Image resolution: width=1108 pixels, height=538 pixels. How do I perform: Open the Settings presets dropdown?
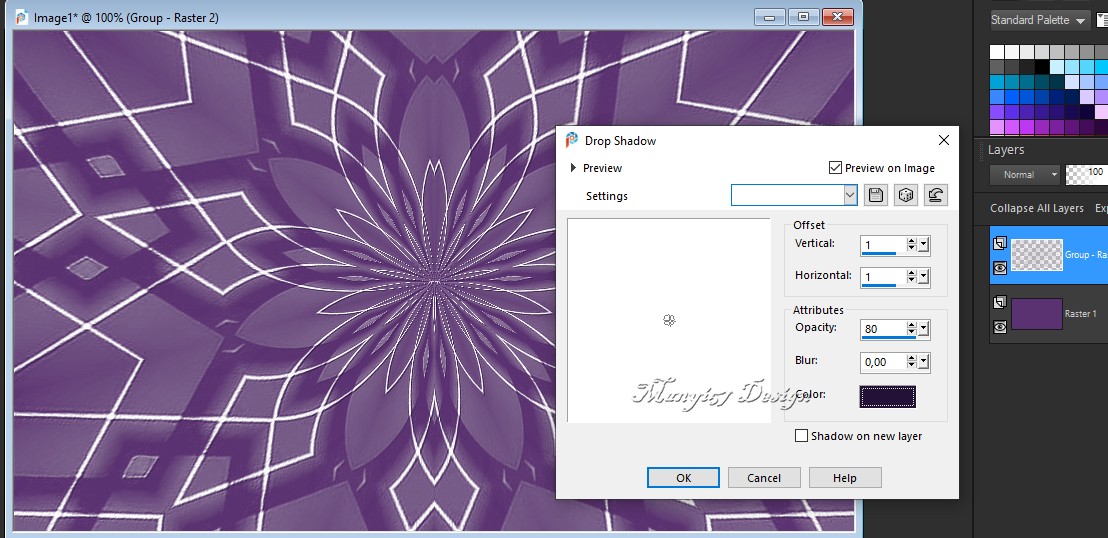coord(850,195)
